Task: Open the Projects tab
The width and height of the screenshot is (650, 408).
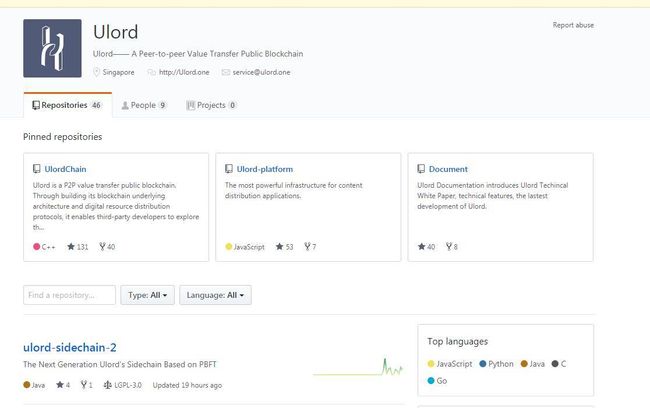Action: (211, 105)
